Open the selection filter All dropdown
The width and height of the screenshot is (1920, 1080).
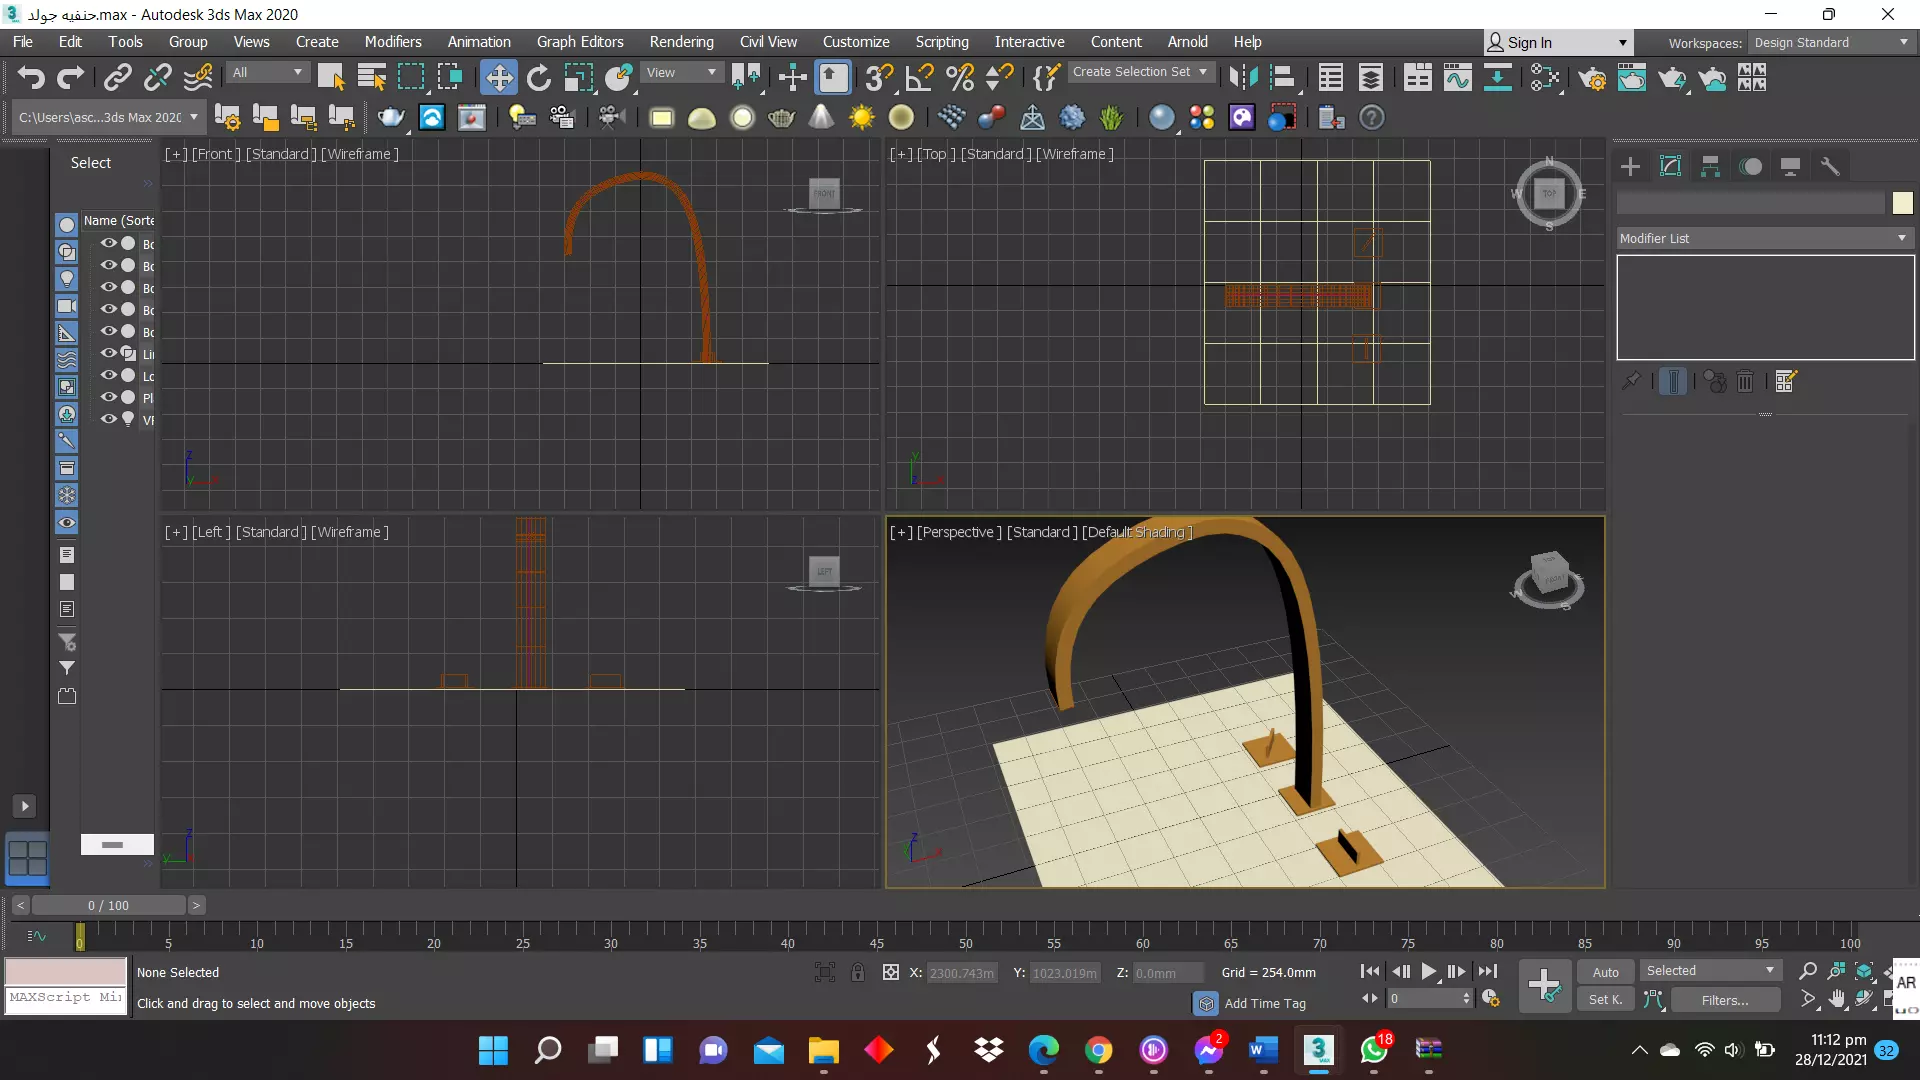(266, 73)
